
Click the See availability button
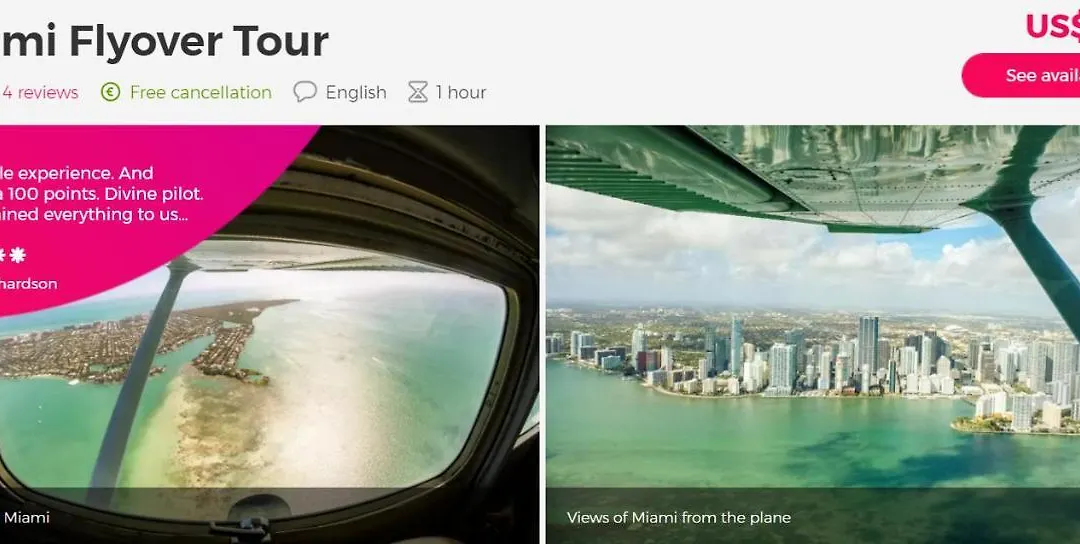coord(1021,75)
